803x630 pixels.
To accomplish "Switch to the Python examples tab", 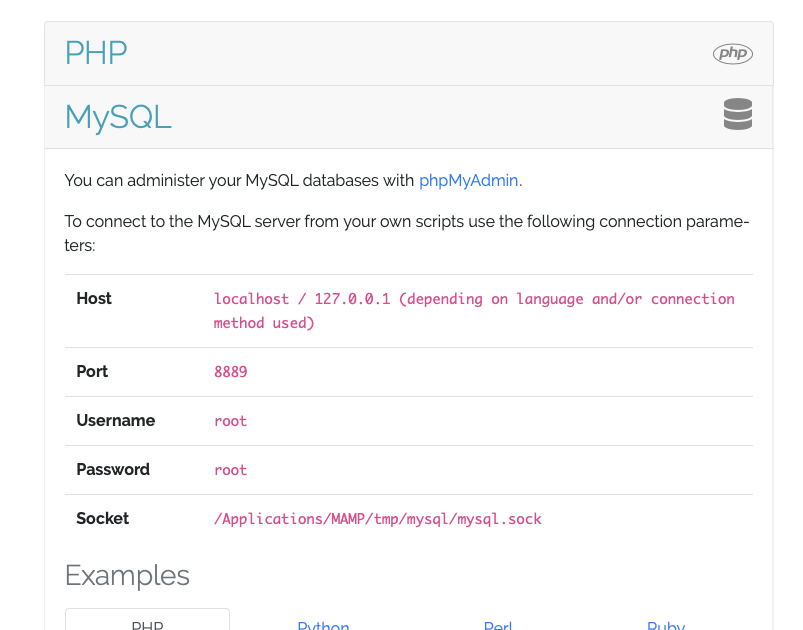I will 323,625.
